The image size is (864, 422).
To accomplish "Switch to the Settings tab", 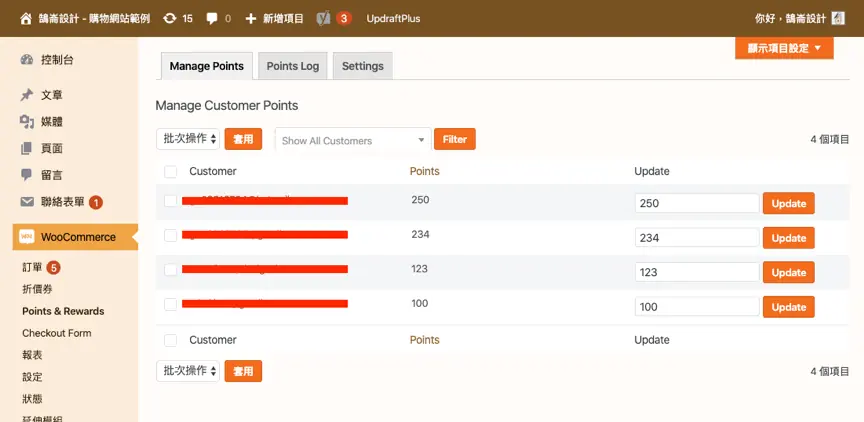I will [363, 66].
